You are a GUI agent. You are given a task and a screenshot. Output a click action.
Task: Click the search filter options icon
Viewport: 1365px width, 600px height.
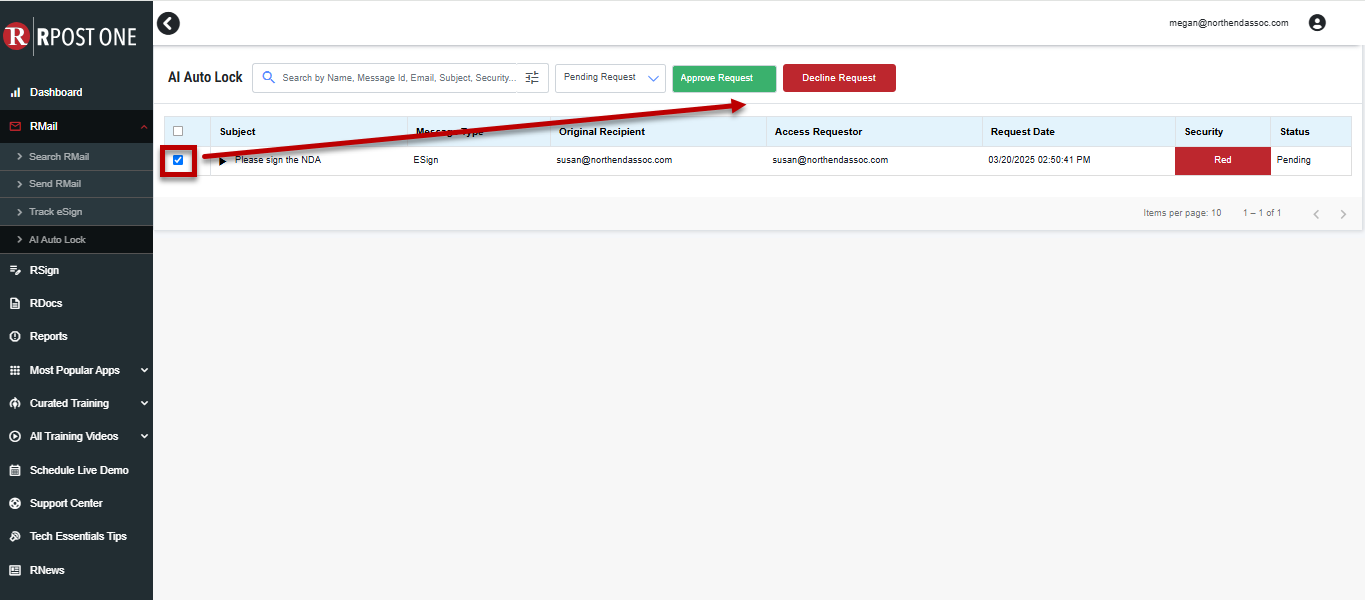(x=532, y=78)
